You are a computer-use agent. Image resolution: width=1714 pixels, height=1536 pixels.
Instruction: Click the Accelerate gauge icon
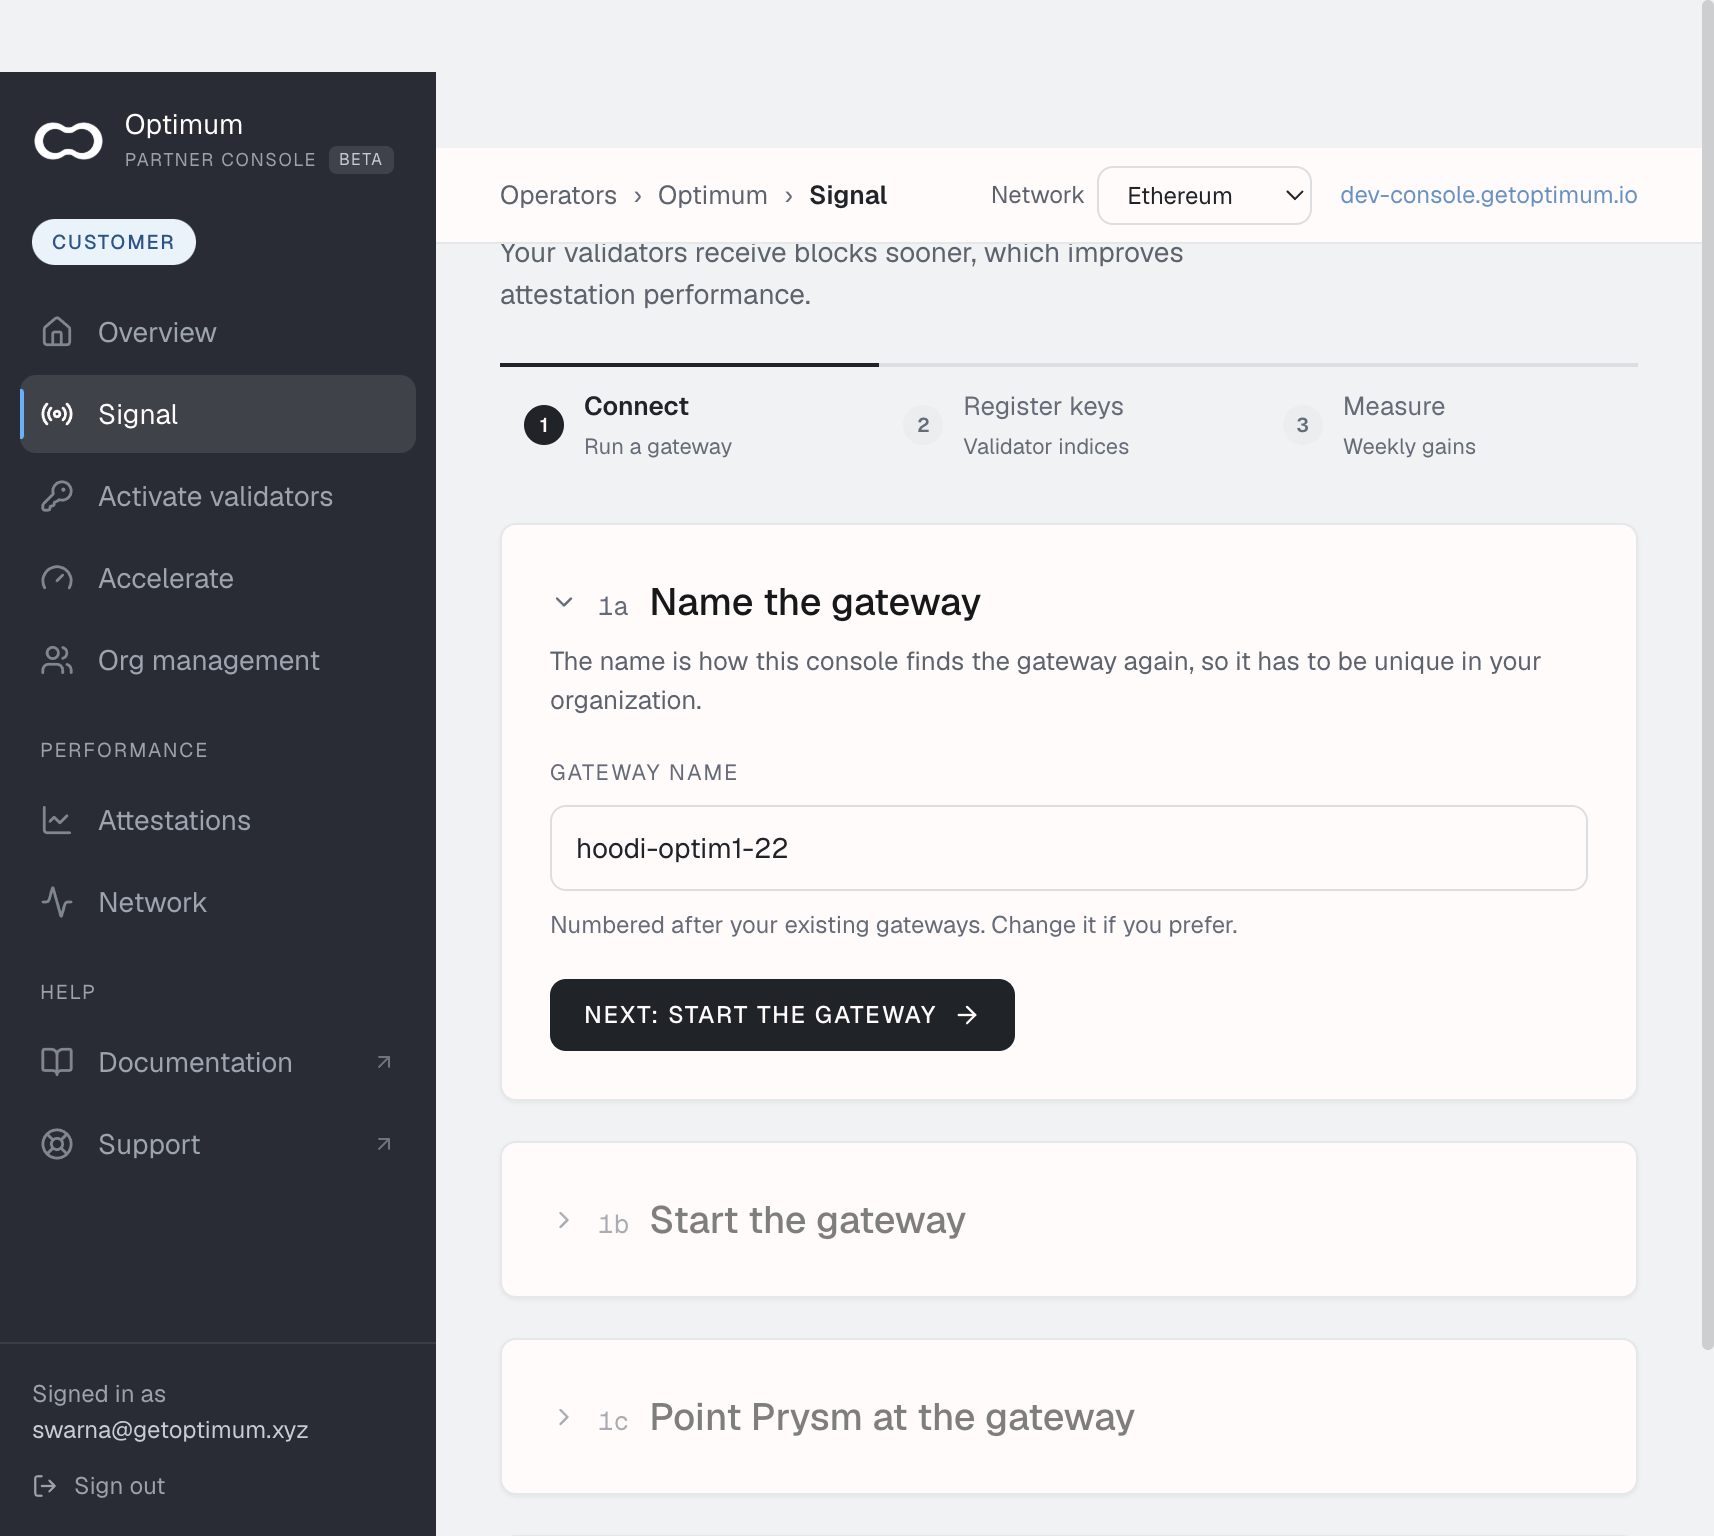pyautogui.click(x=57, y=578)
